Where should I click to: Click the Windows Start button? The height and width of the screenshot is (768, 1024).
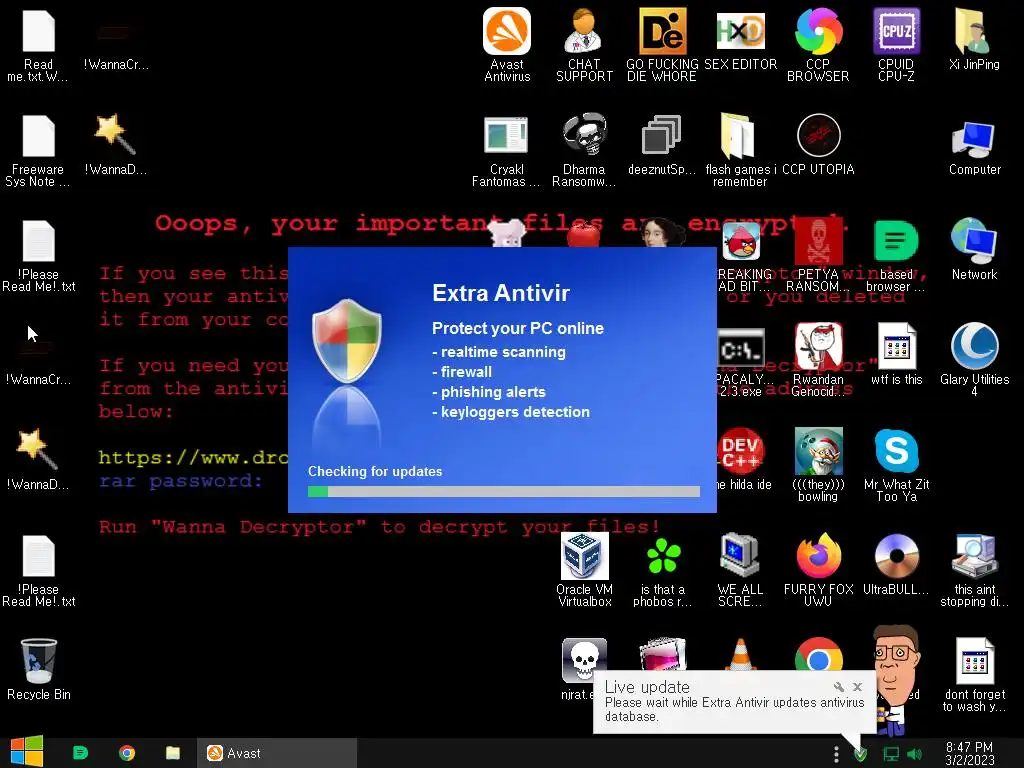26,752
